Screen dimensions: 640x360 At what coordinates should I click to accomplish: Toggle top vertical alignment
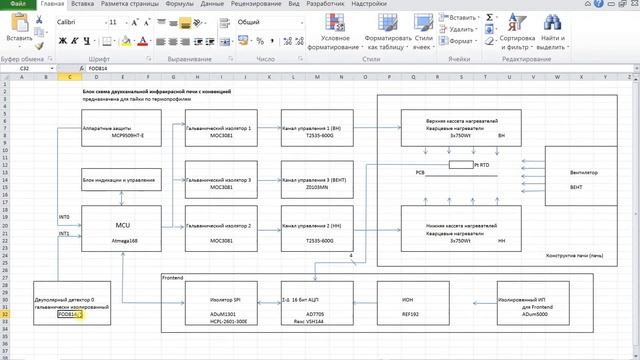(x=161, y=23)
